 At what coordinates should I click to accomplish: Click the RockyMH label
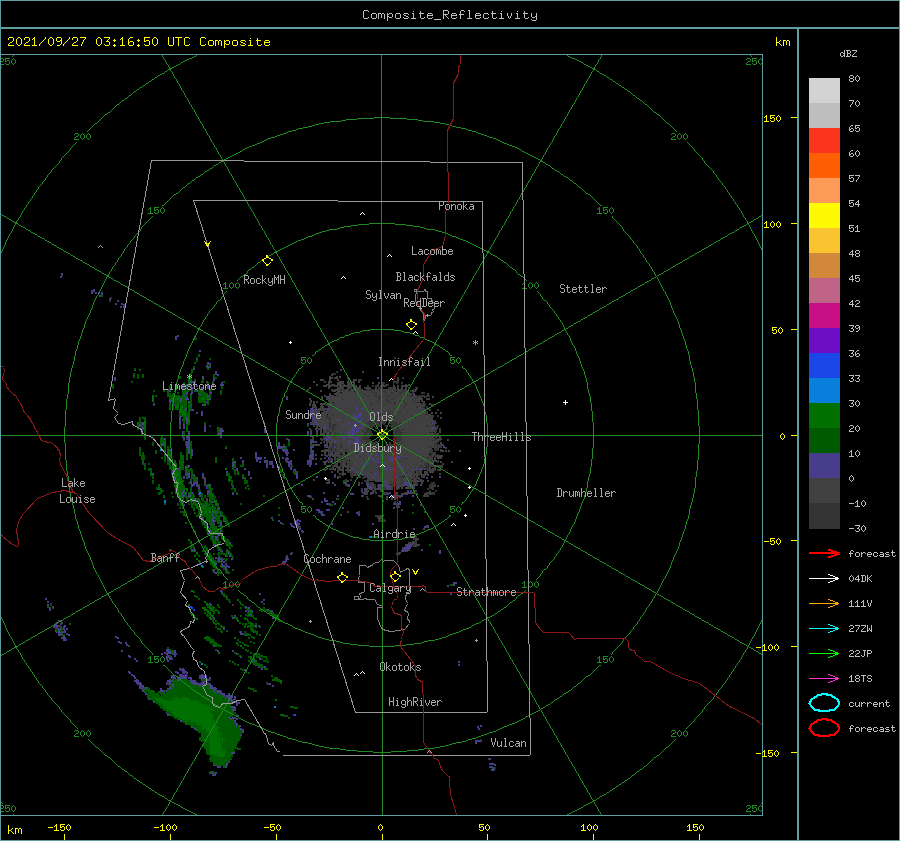(x=264, y=280)
